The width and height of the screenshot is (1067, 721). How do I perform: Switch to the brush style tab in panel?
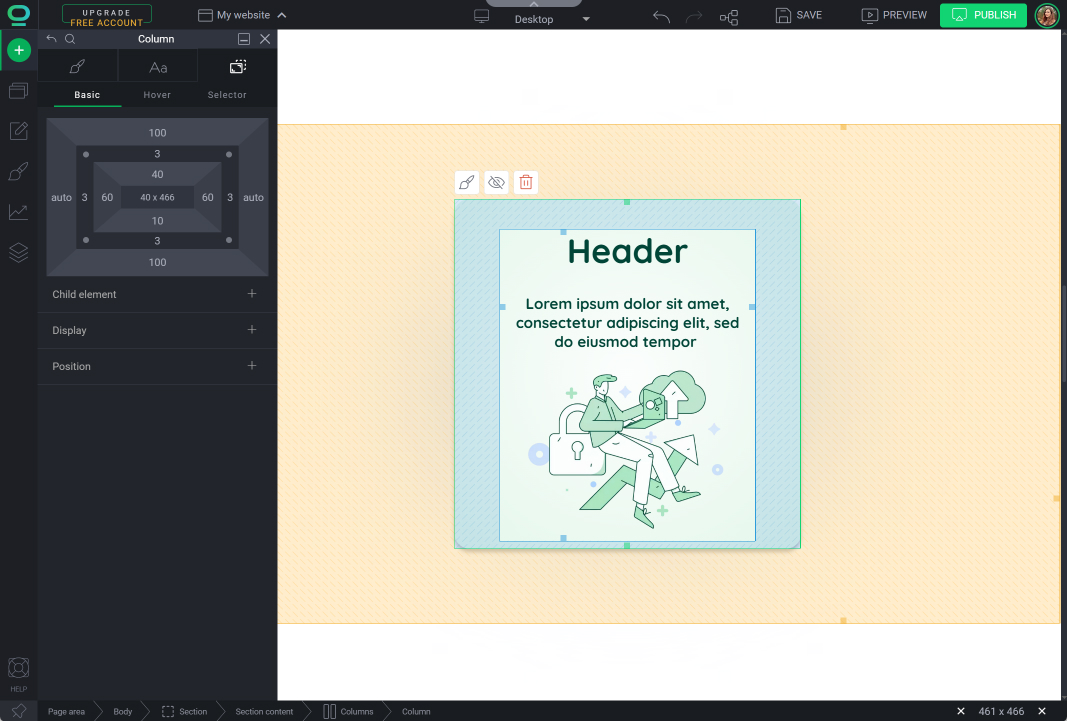coord(78,67)
